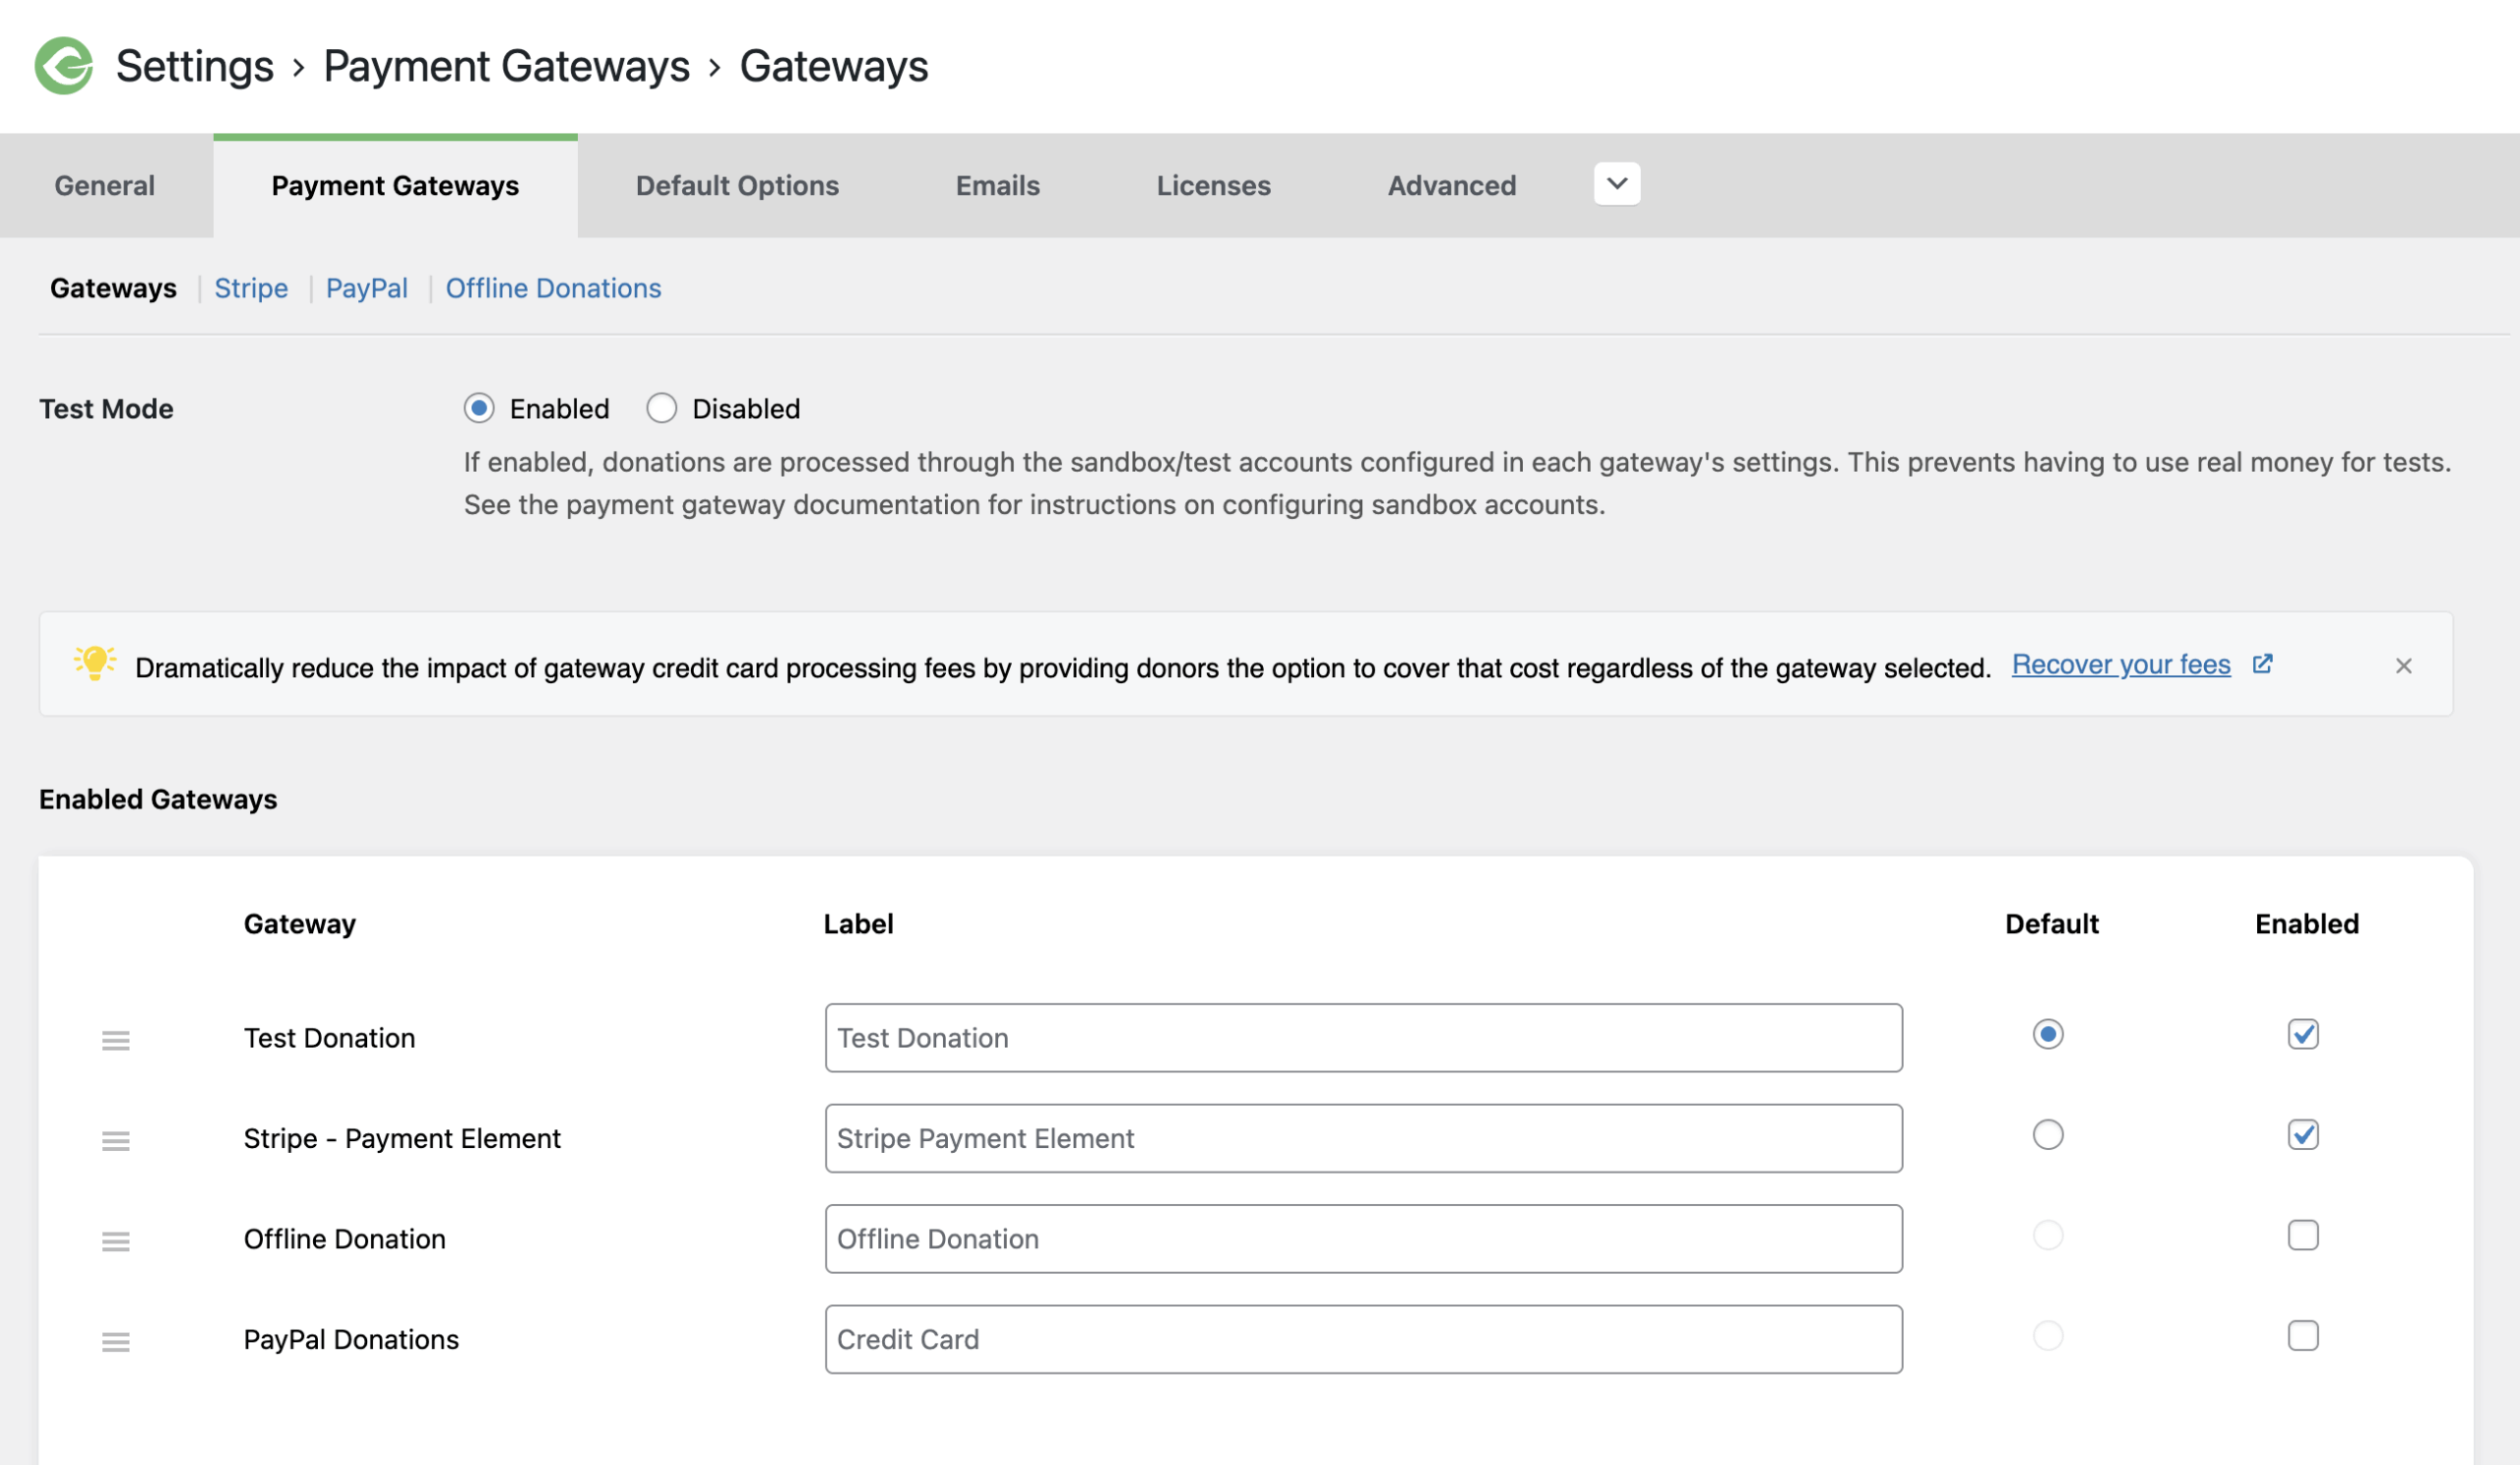Image resolution: width=2520 pixels, height=1465 pixels.
Task: Disable Test Mode
Action: 662,408
